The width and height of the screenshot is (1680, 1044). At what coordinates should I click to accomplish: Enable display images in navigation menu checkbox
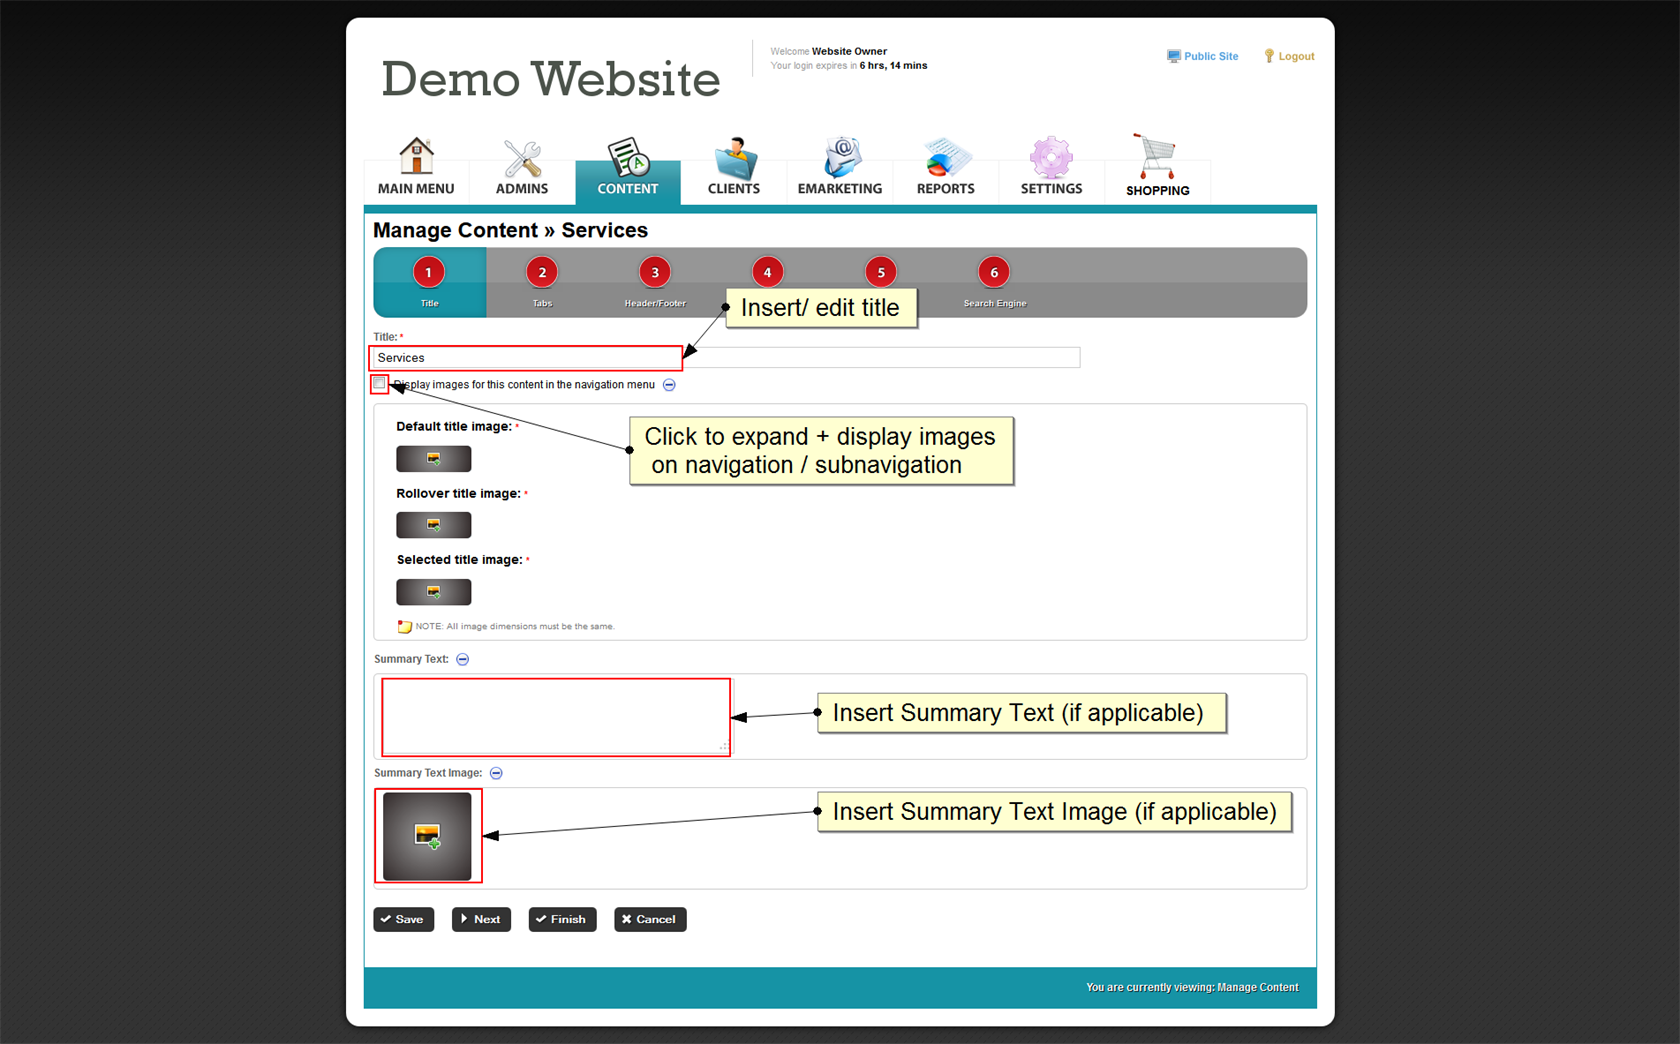(379, 384)
